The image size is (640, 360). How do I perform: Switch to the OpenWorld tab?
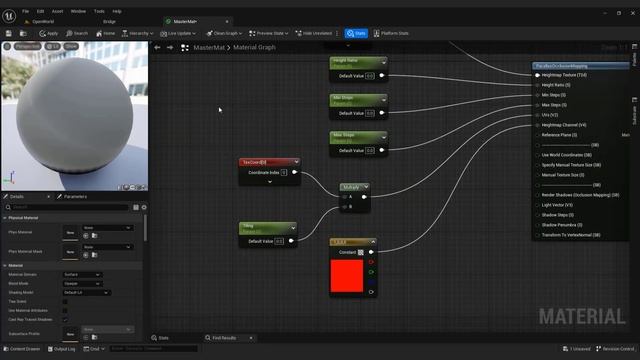42,22
